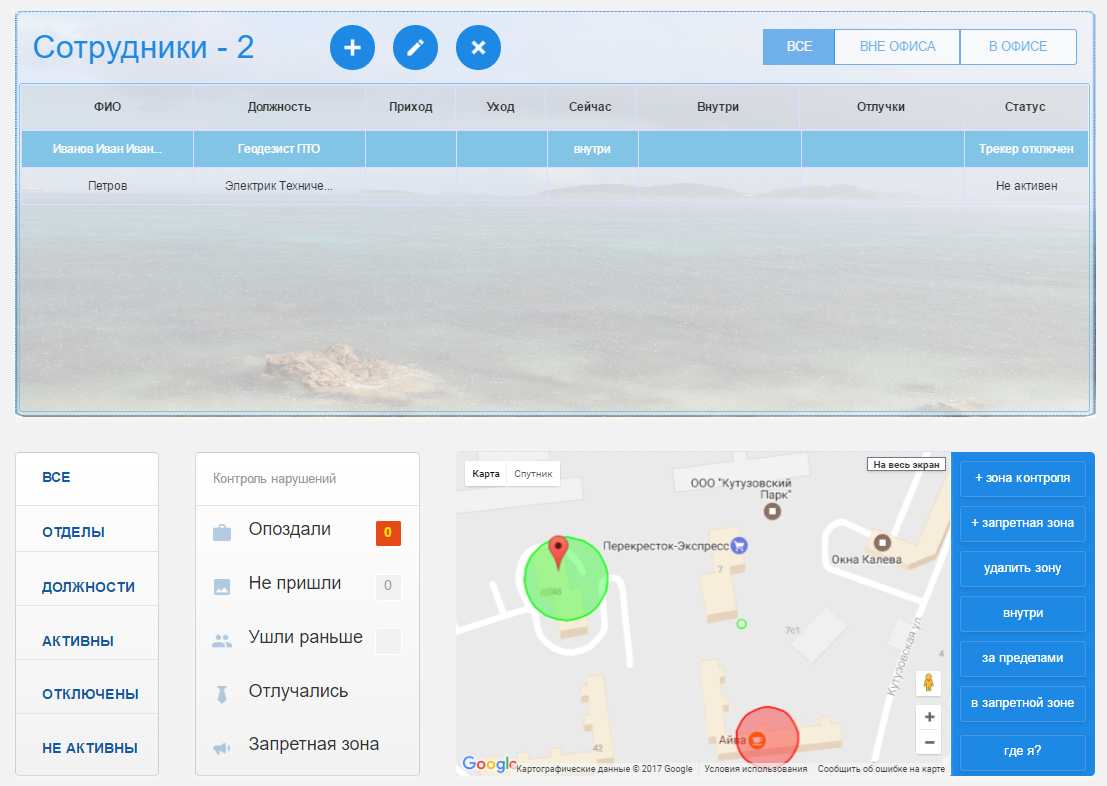Screen dimensions: 1107x786
Task: Select the НЕ АКТИВНЫ tab
Action: [89, 748]
